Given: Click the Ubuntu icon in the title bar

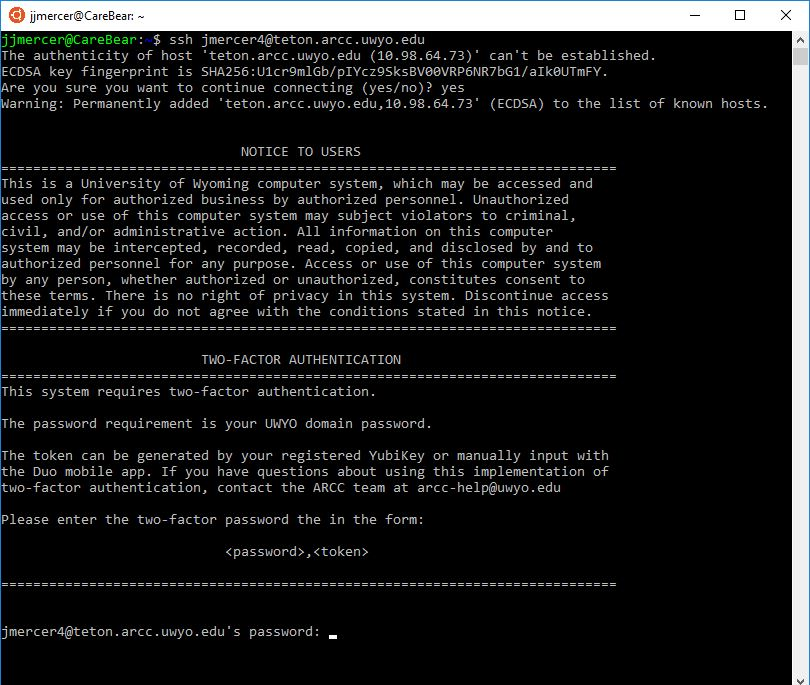Looking at the screenshot, I should [17, 15].
